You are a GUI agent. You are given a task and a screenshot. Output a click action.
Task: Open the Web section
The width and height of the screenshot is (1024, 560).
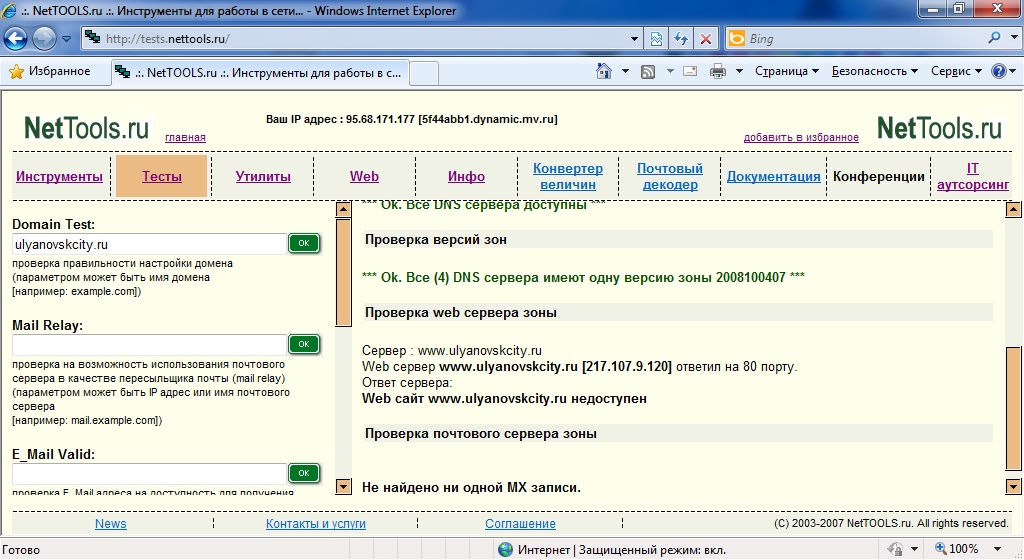coord(364,176)
